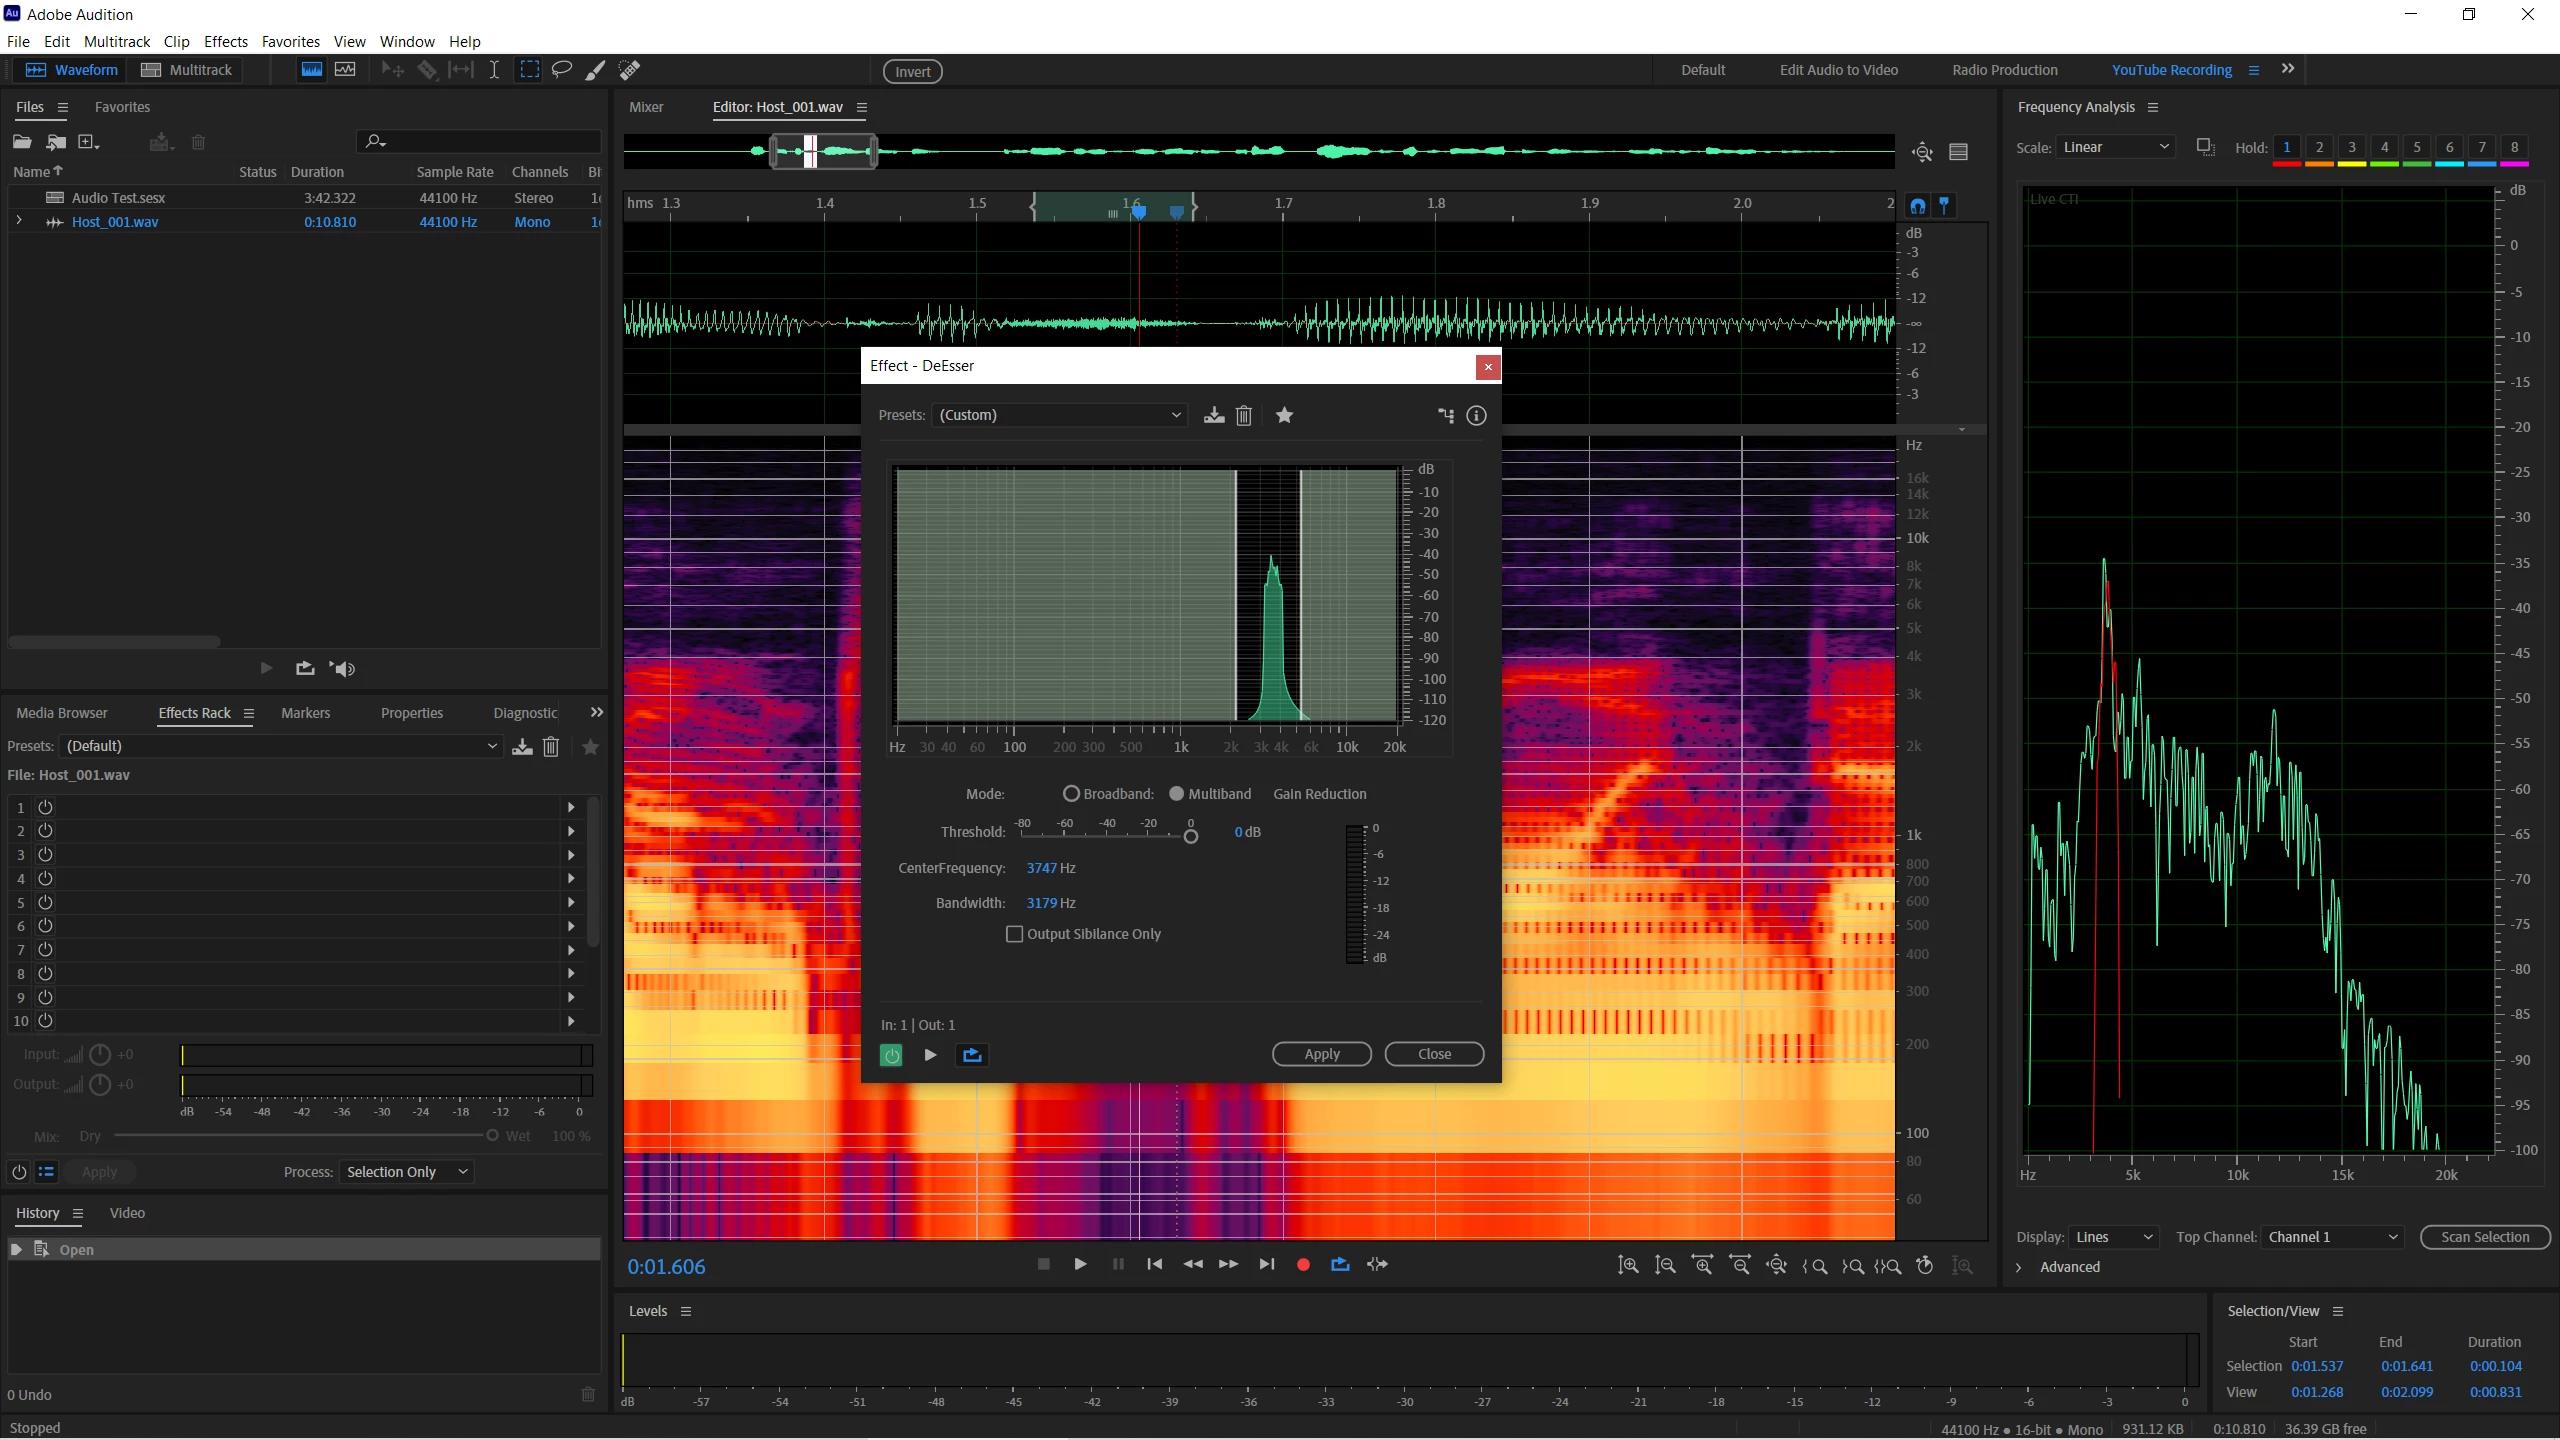Select the Marquee Selection tool
This screenshot has height=1440, width=2560.
[529, 70]
